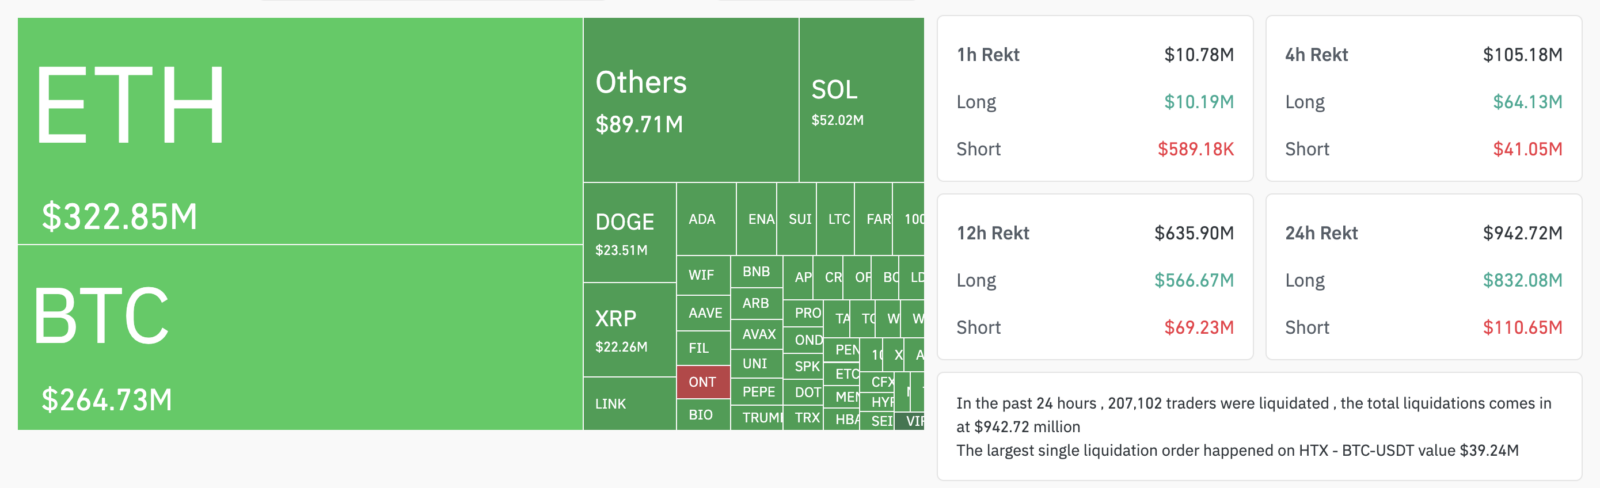Select the BTC $264.73M liquidation tile

tap(300, 337)
